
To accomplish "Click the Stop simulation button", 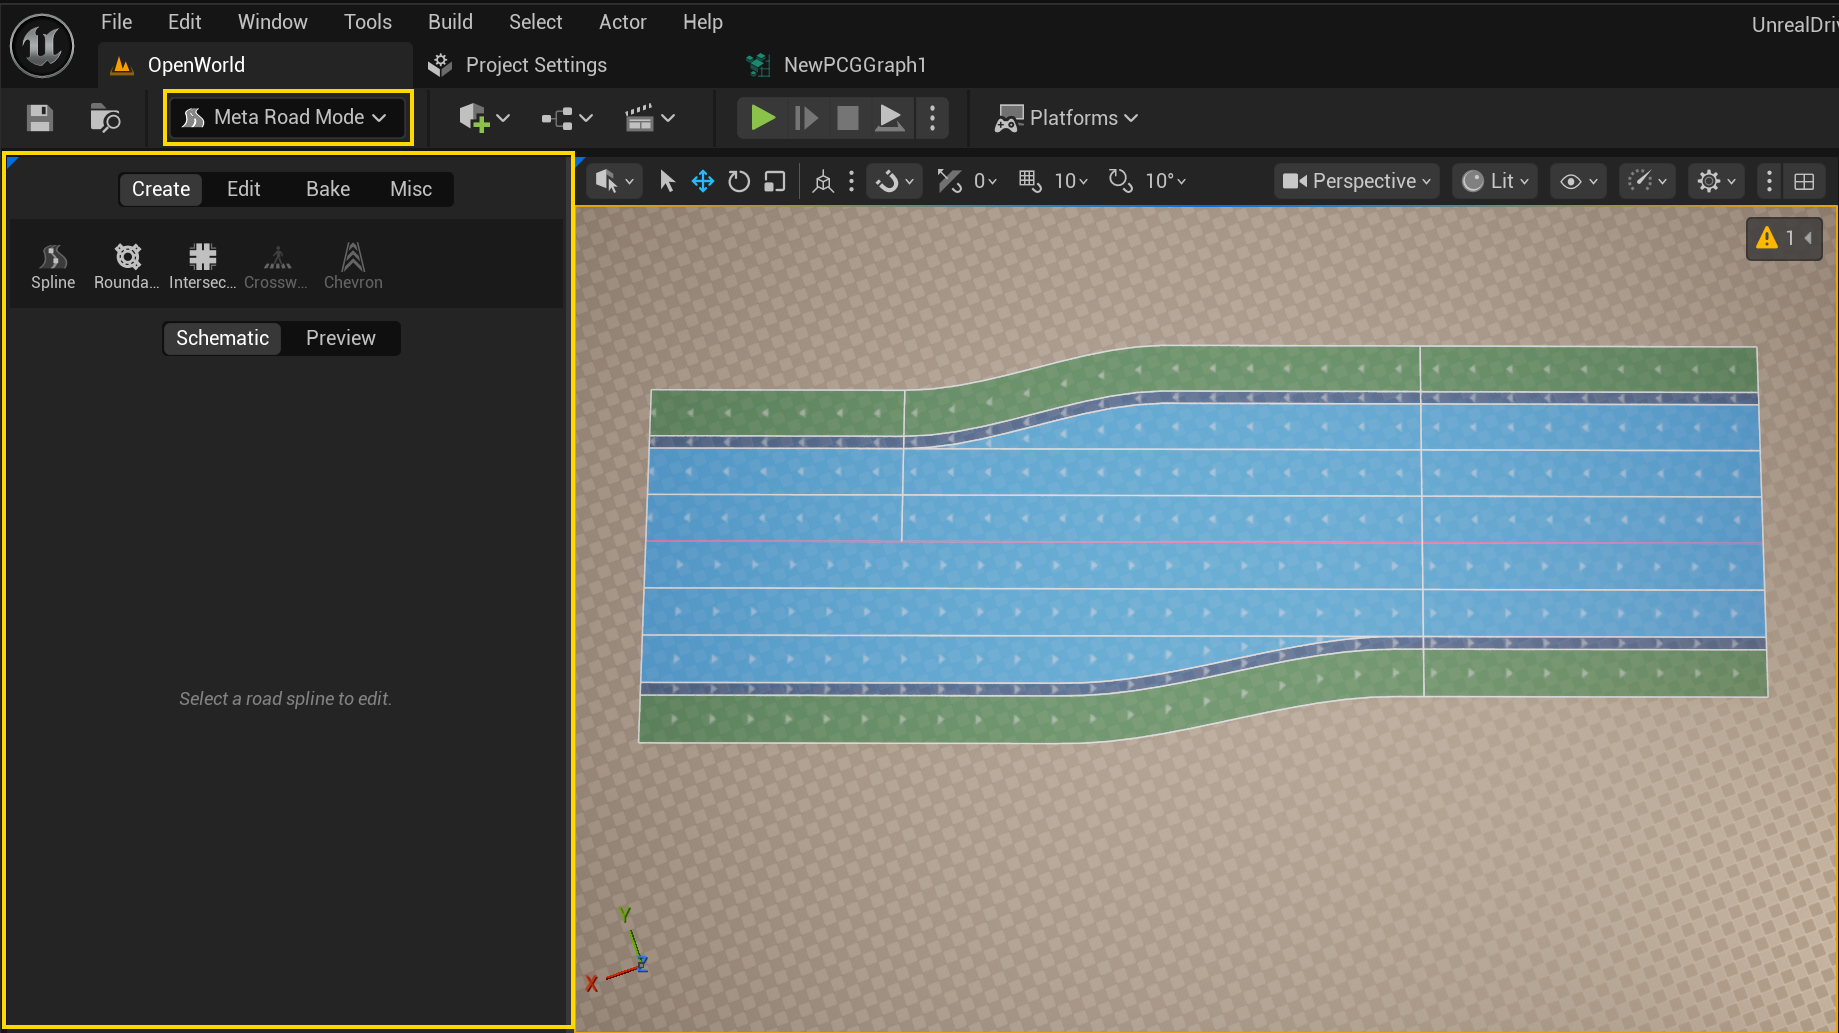I will click(848, 118).
